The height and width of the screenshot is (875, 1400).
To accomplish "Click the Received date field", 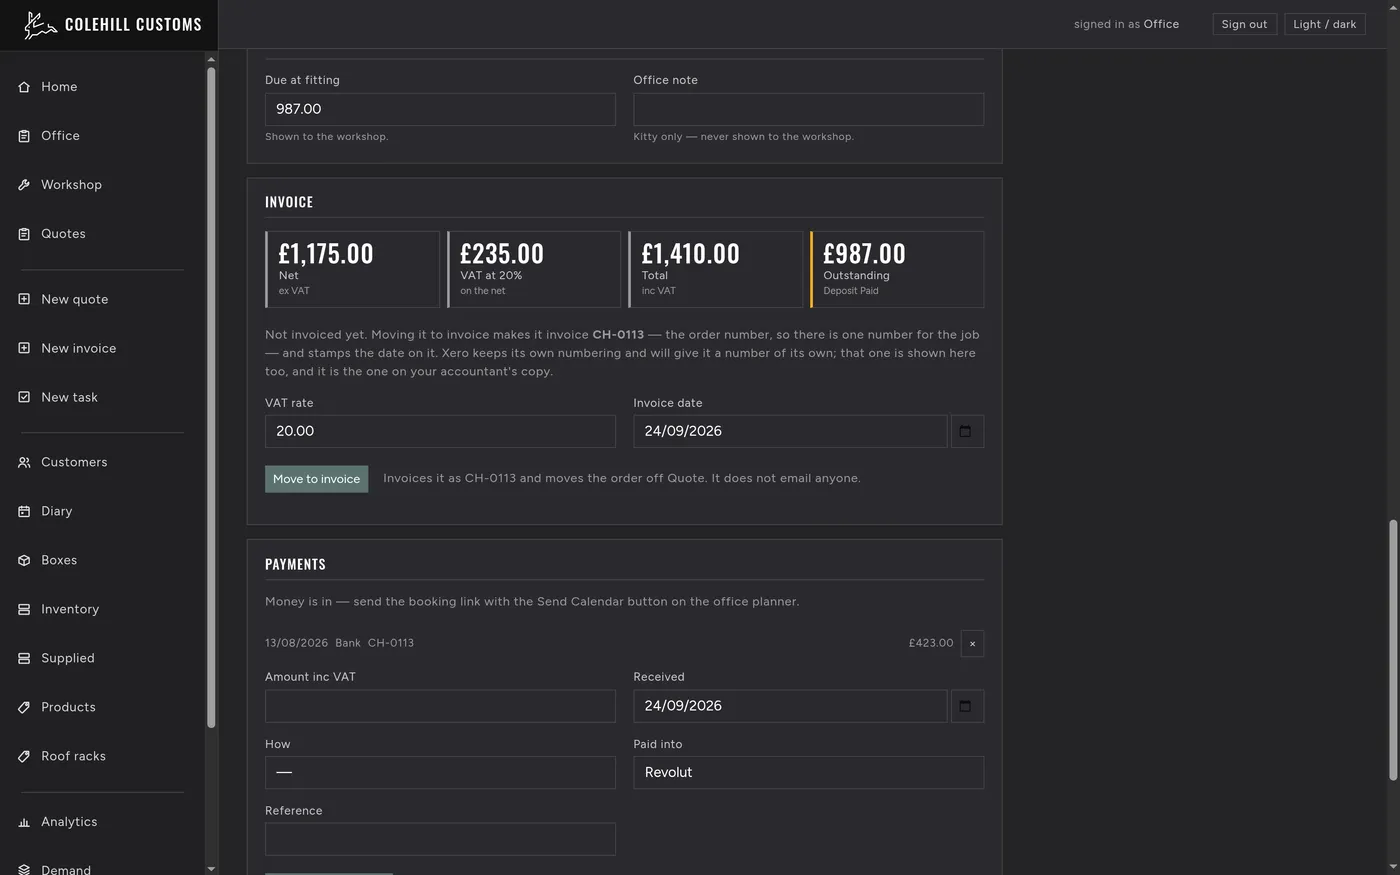I will tap(790, 706).
